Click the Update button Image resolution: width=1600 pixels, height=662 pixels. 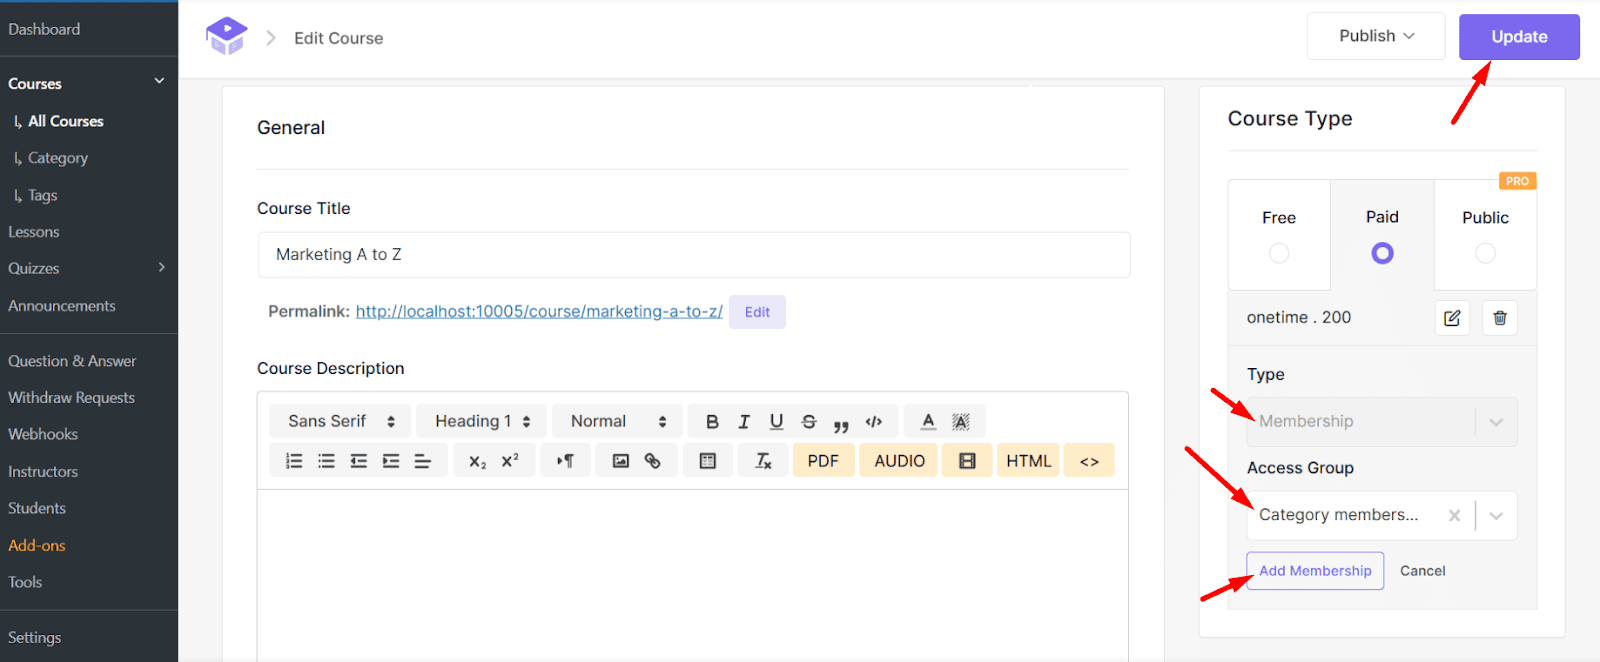tap(1518, 37)
